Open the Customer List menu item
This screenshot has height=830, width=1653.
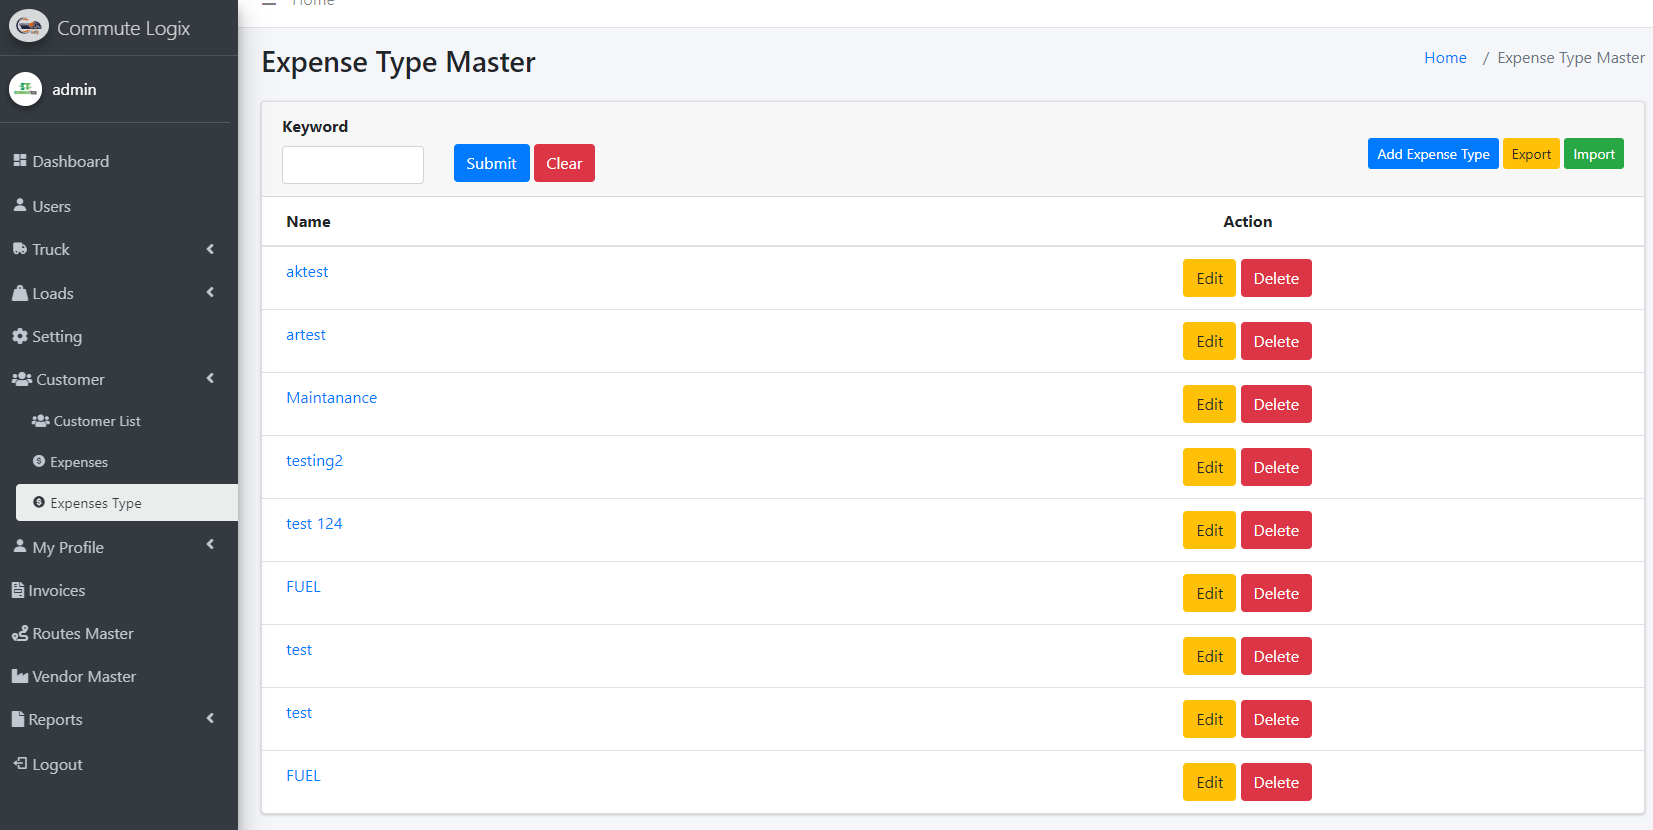coord(96,421)
